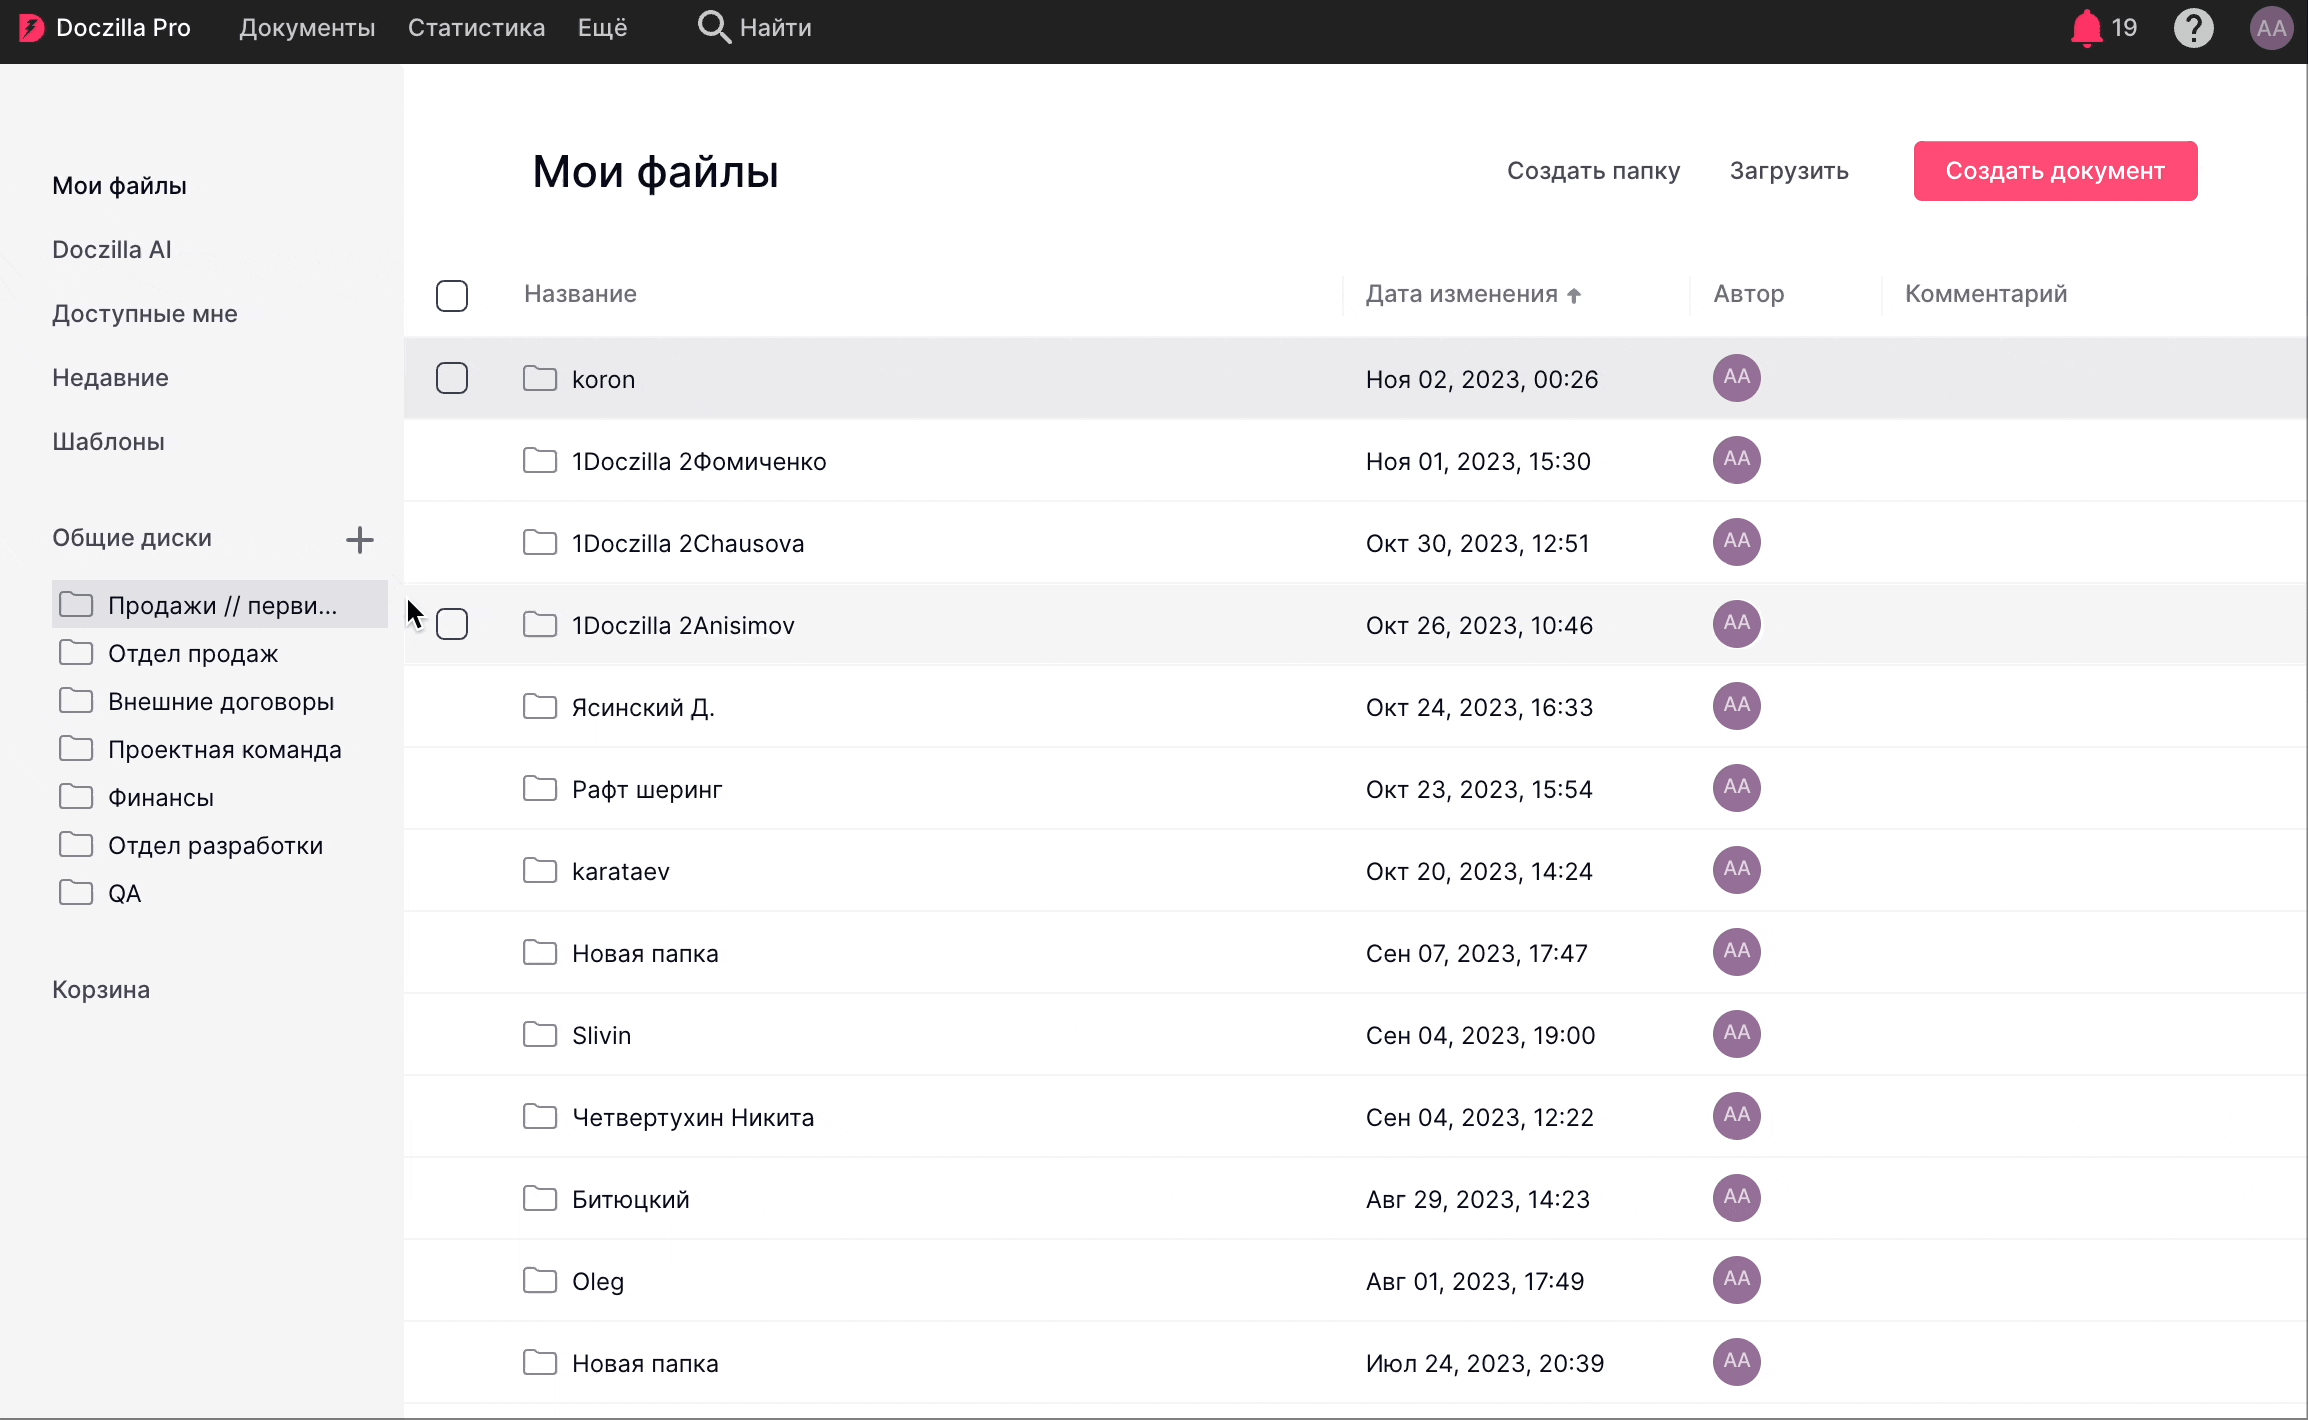Click author avatar in koron row
The width and height of the screenshot is (2308, 1420).
coord(1737,378)
